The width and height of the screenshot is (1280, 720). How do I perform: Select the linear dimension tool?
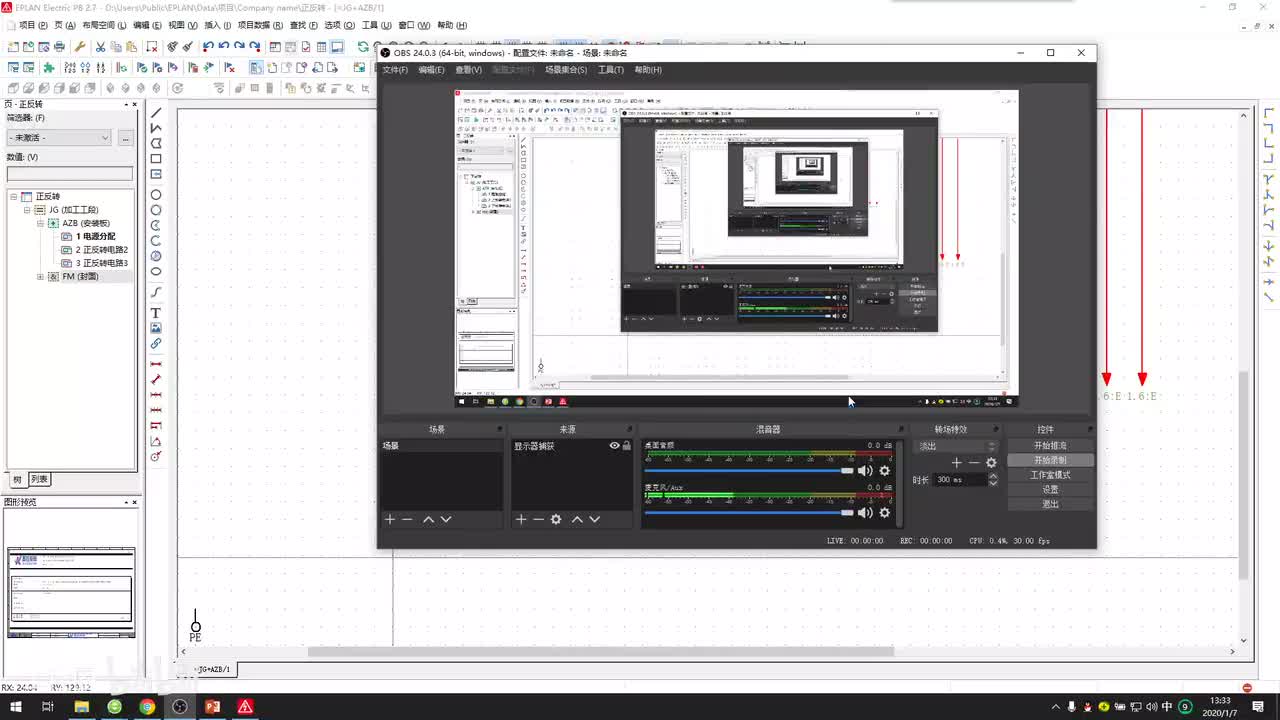(x=156, y=364)
